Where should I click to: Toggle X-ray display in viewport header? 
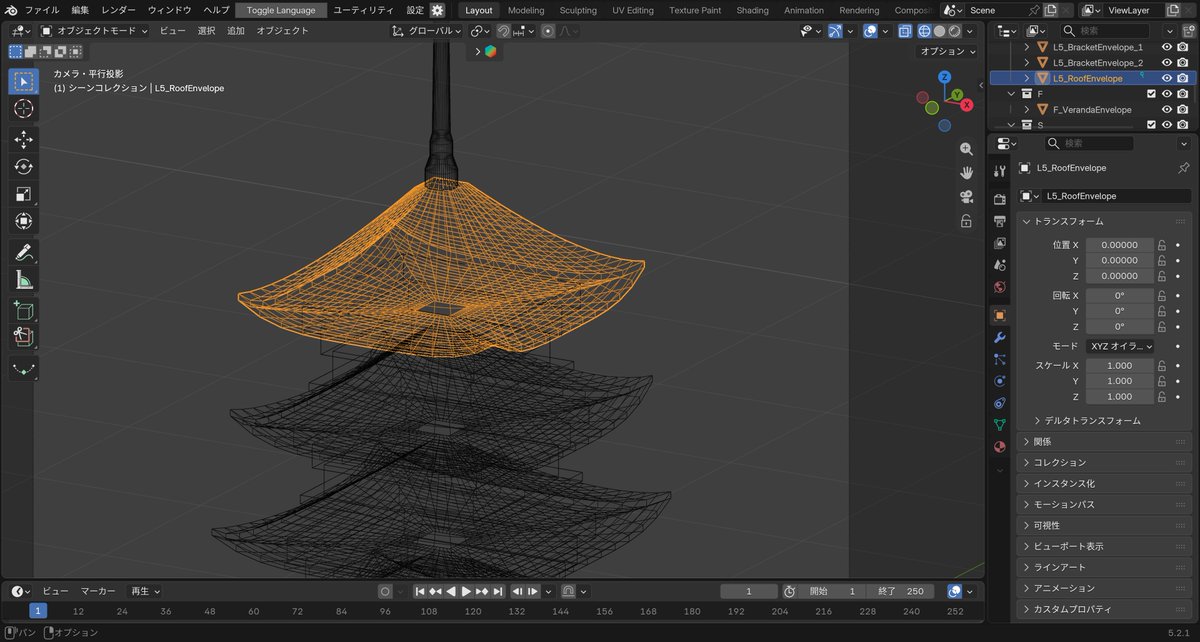click(905, 31)
